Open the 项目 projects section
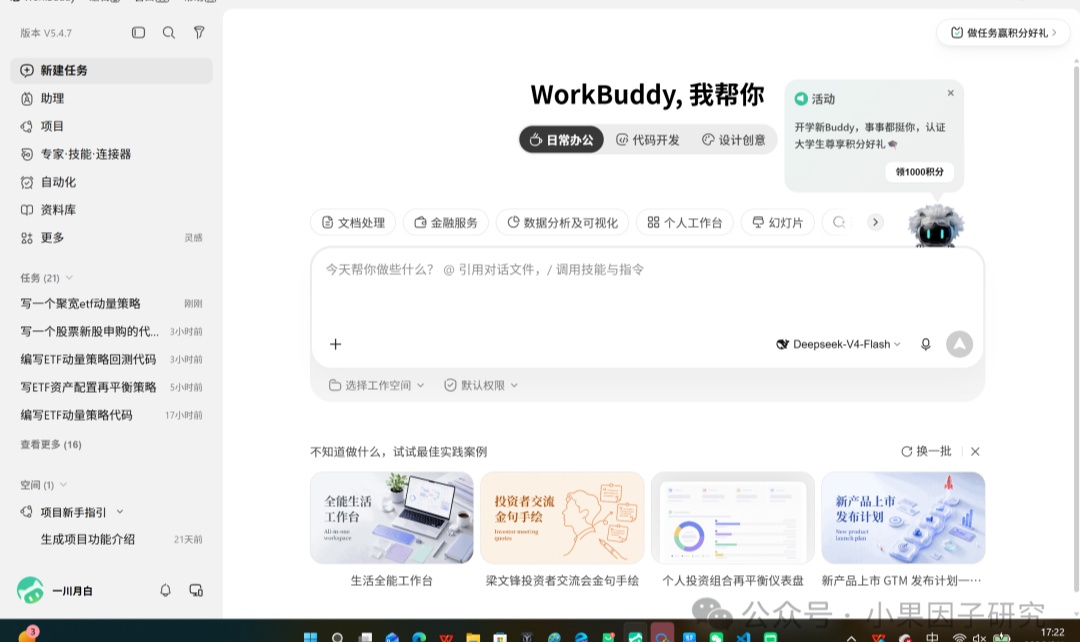Screen dimensions: 1080x642 click(x=111, y=126)
